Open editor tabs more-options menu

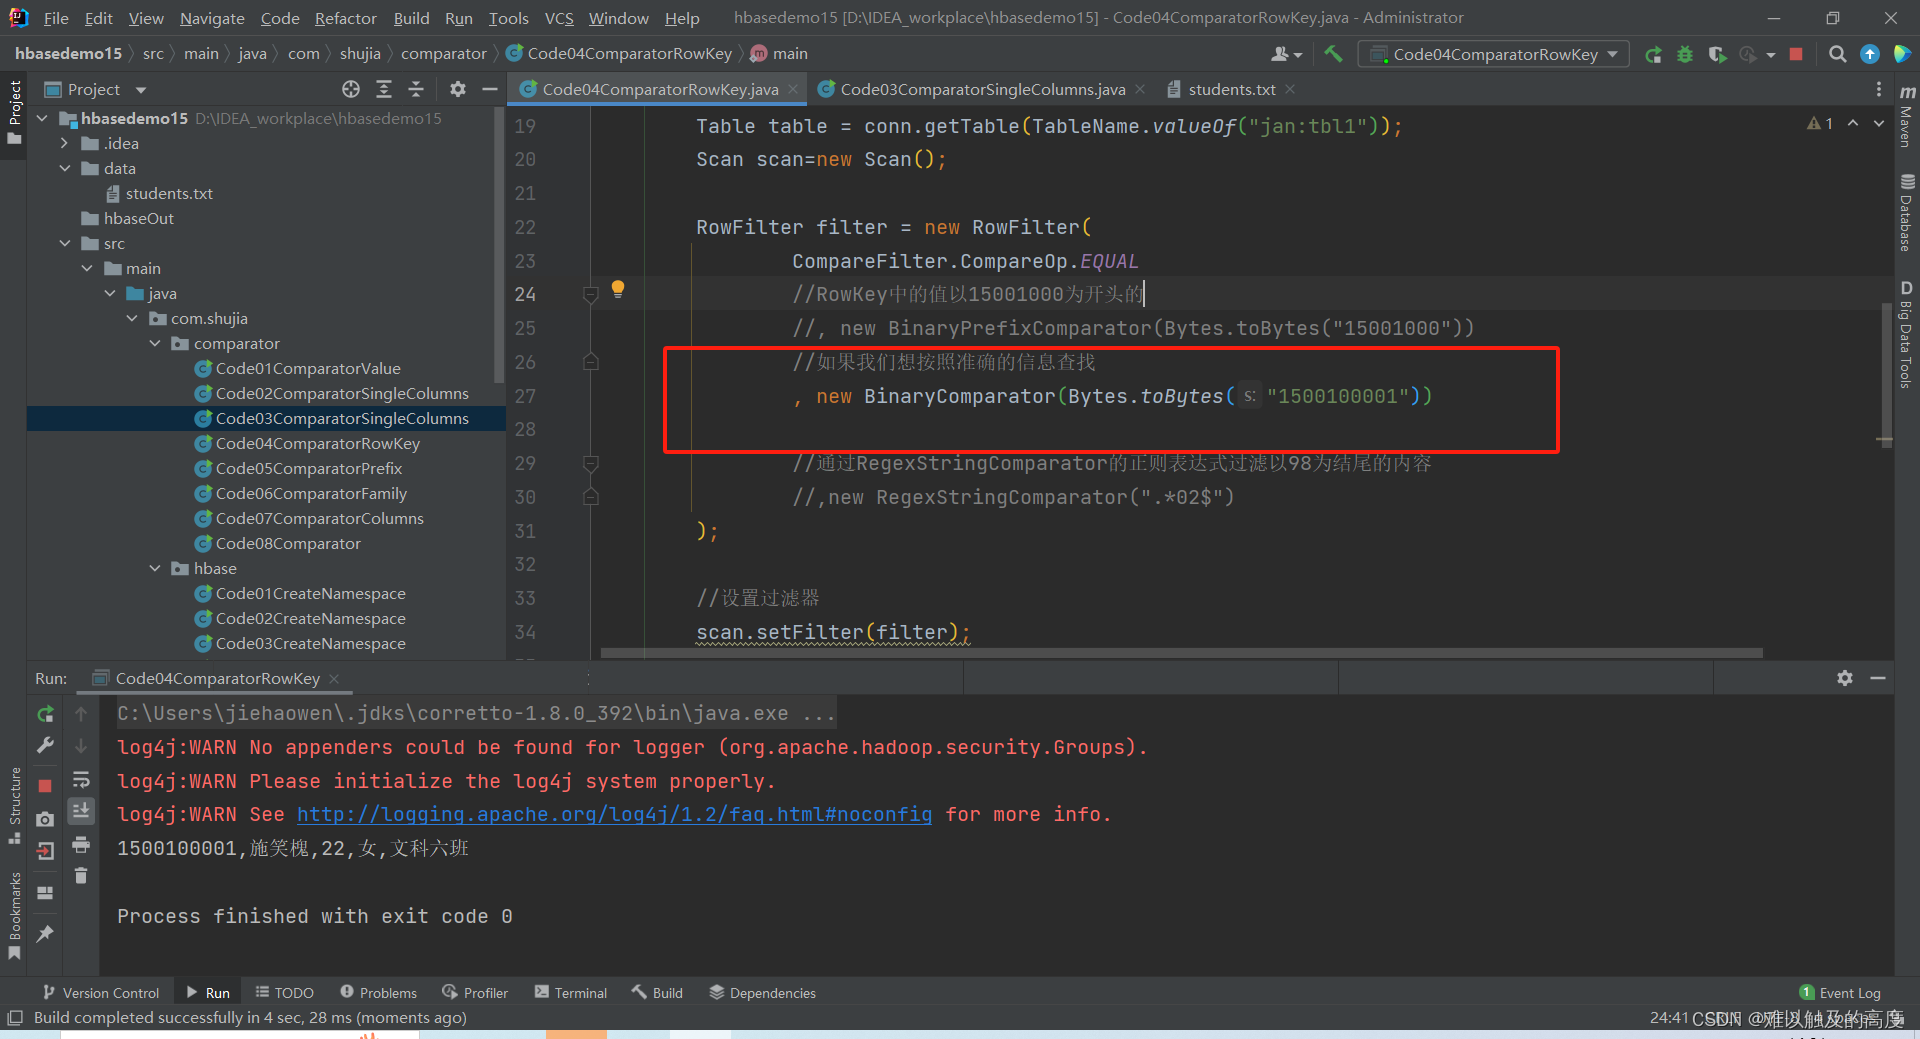pyautogui.click(x=1878, y=89)
